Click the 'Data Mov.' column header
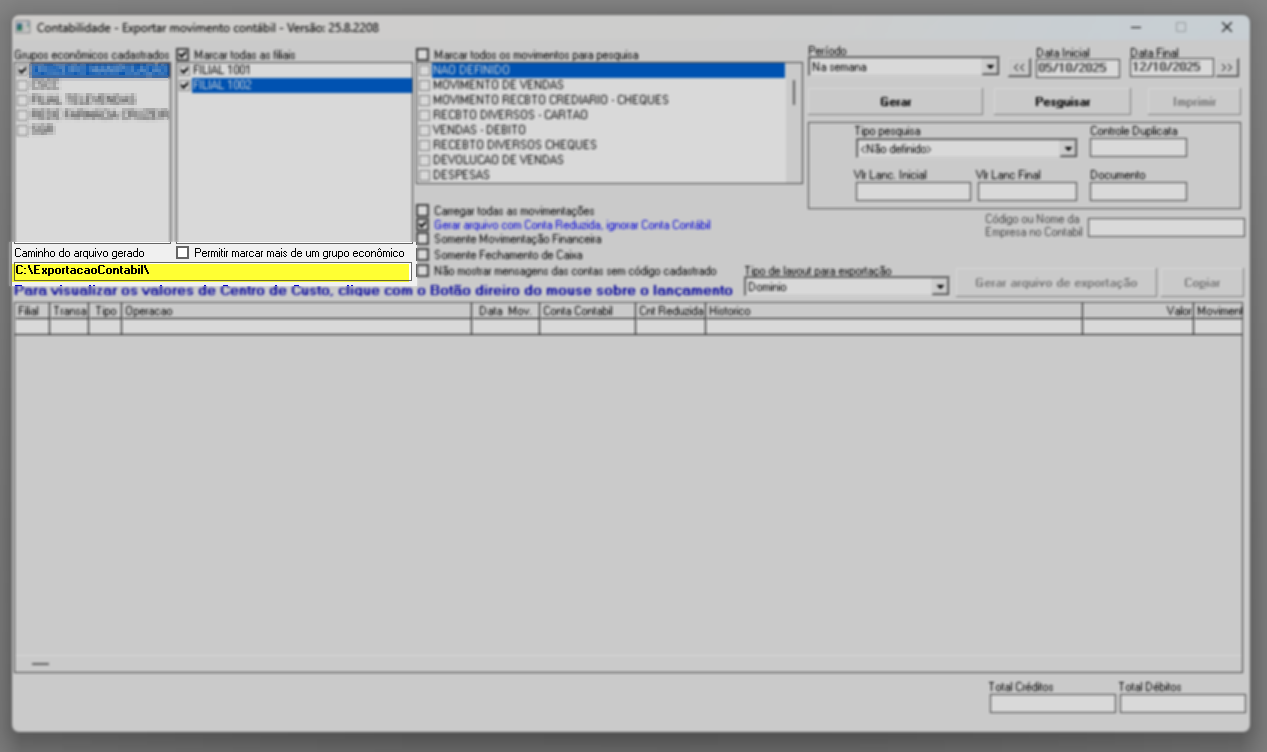The width and height of the screenshot is (1267, 752). point(505,311)
